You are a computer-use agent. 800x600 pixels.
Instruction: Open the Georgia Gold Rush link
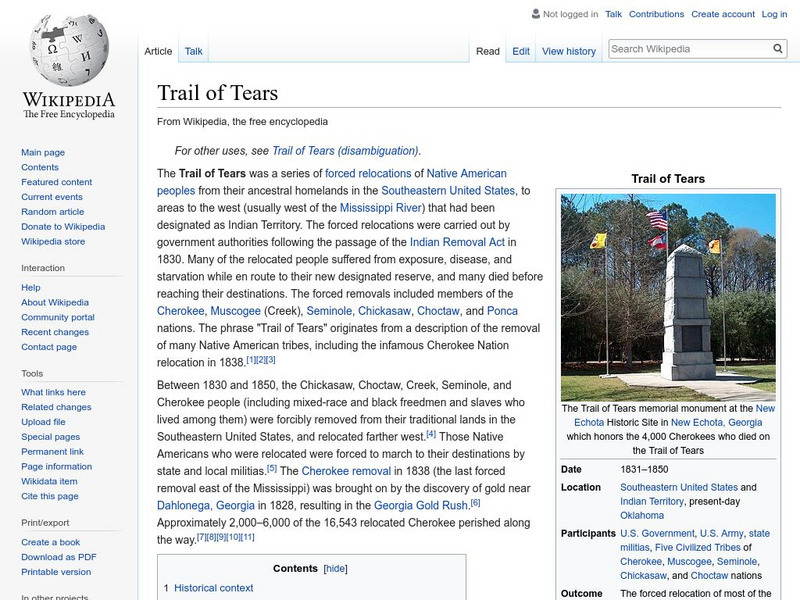coord(421,505)
